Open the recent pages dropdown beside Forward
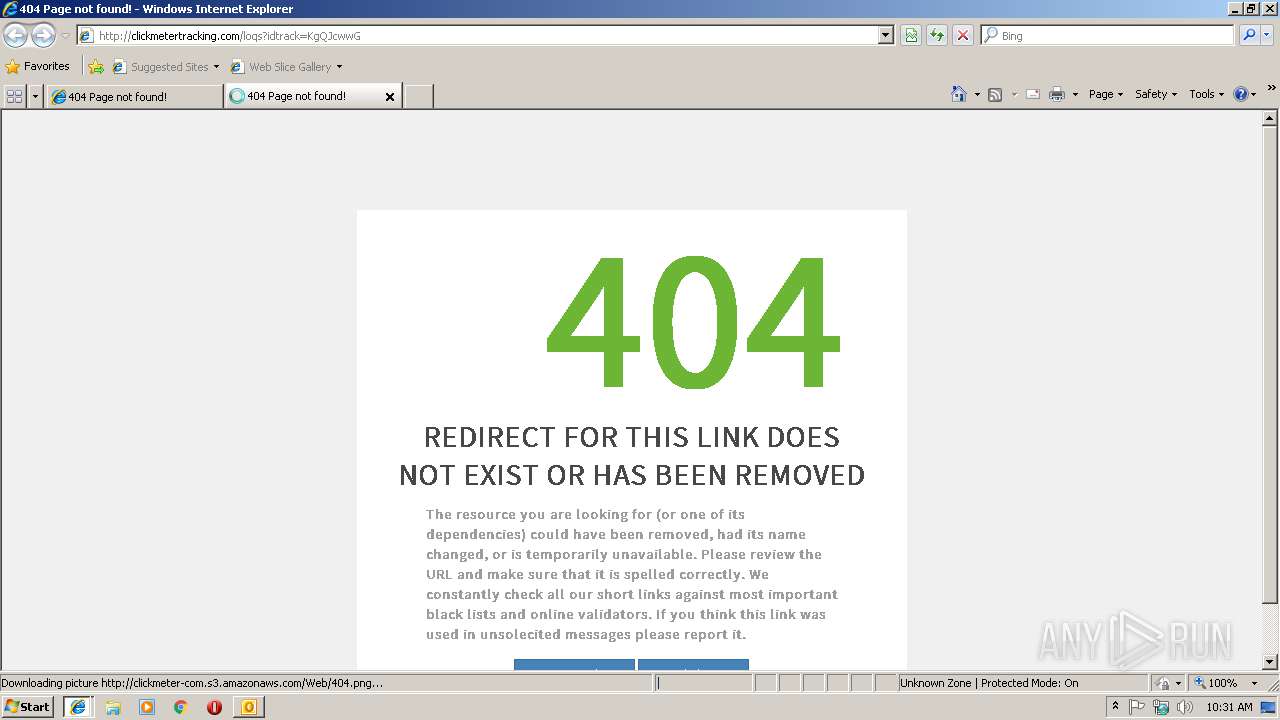Image resolution: width=1280 pixels, height=720 pixels. point(65,36)
